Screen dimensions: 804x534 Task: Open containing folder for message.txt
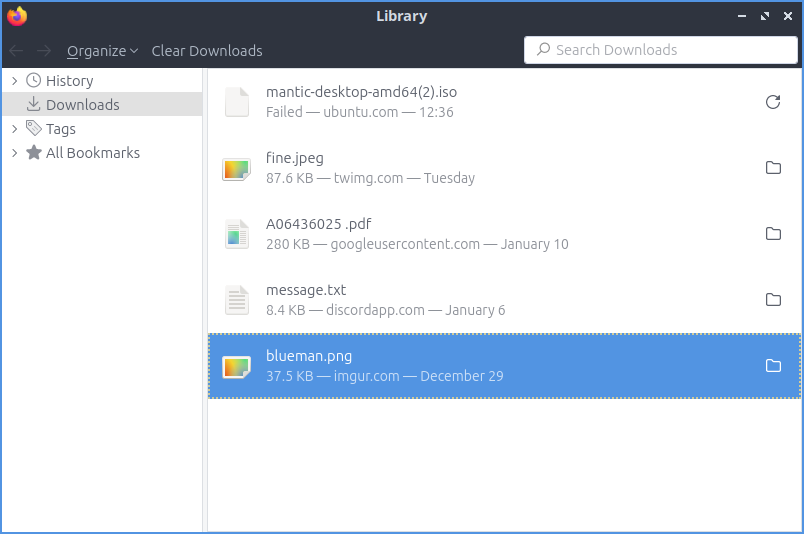(772, 300)
